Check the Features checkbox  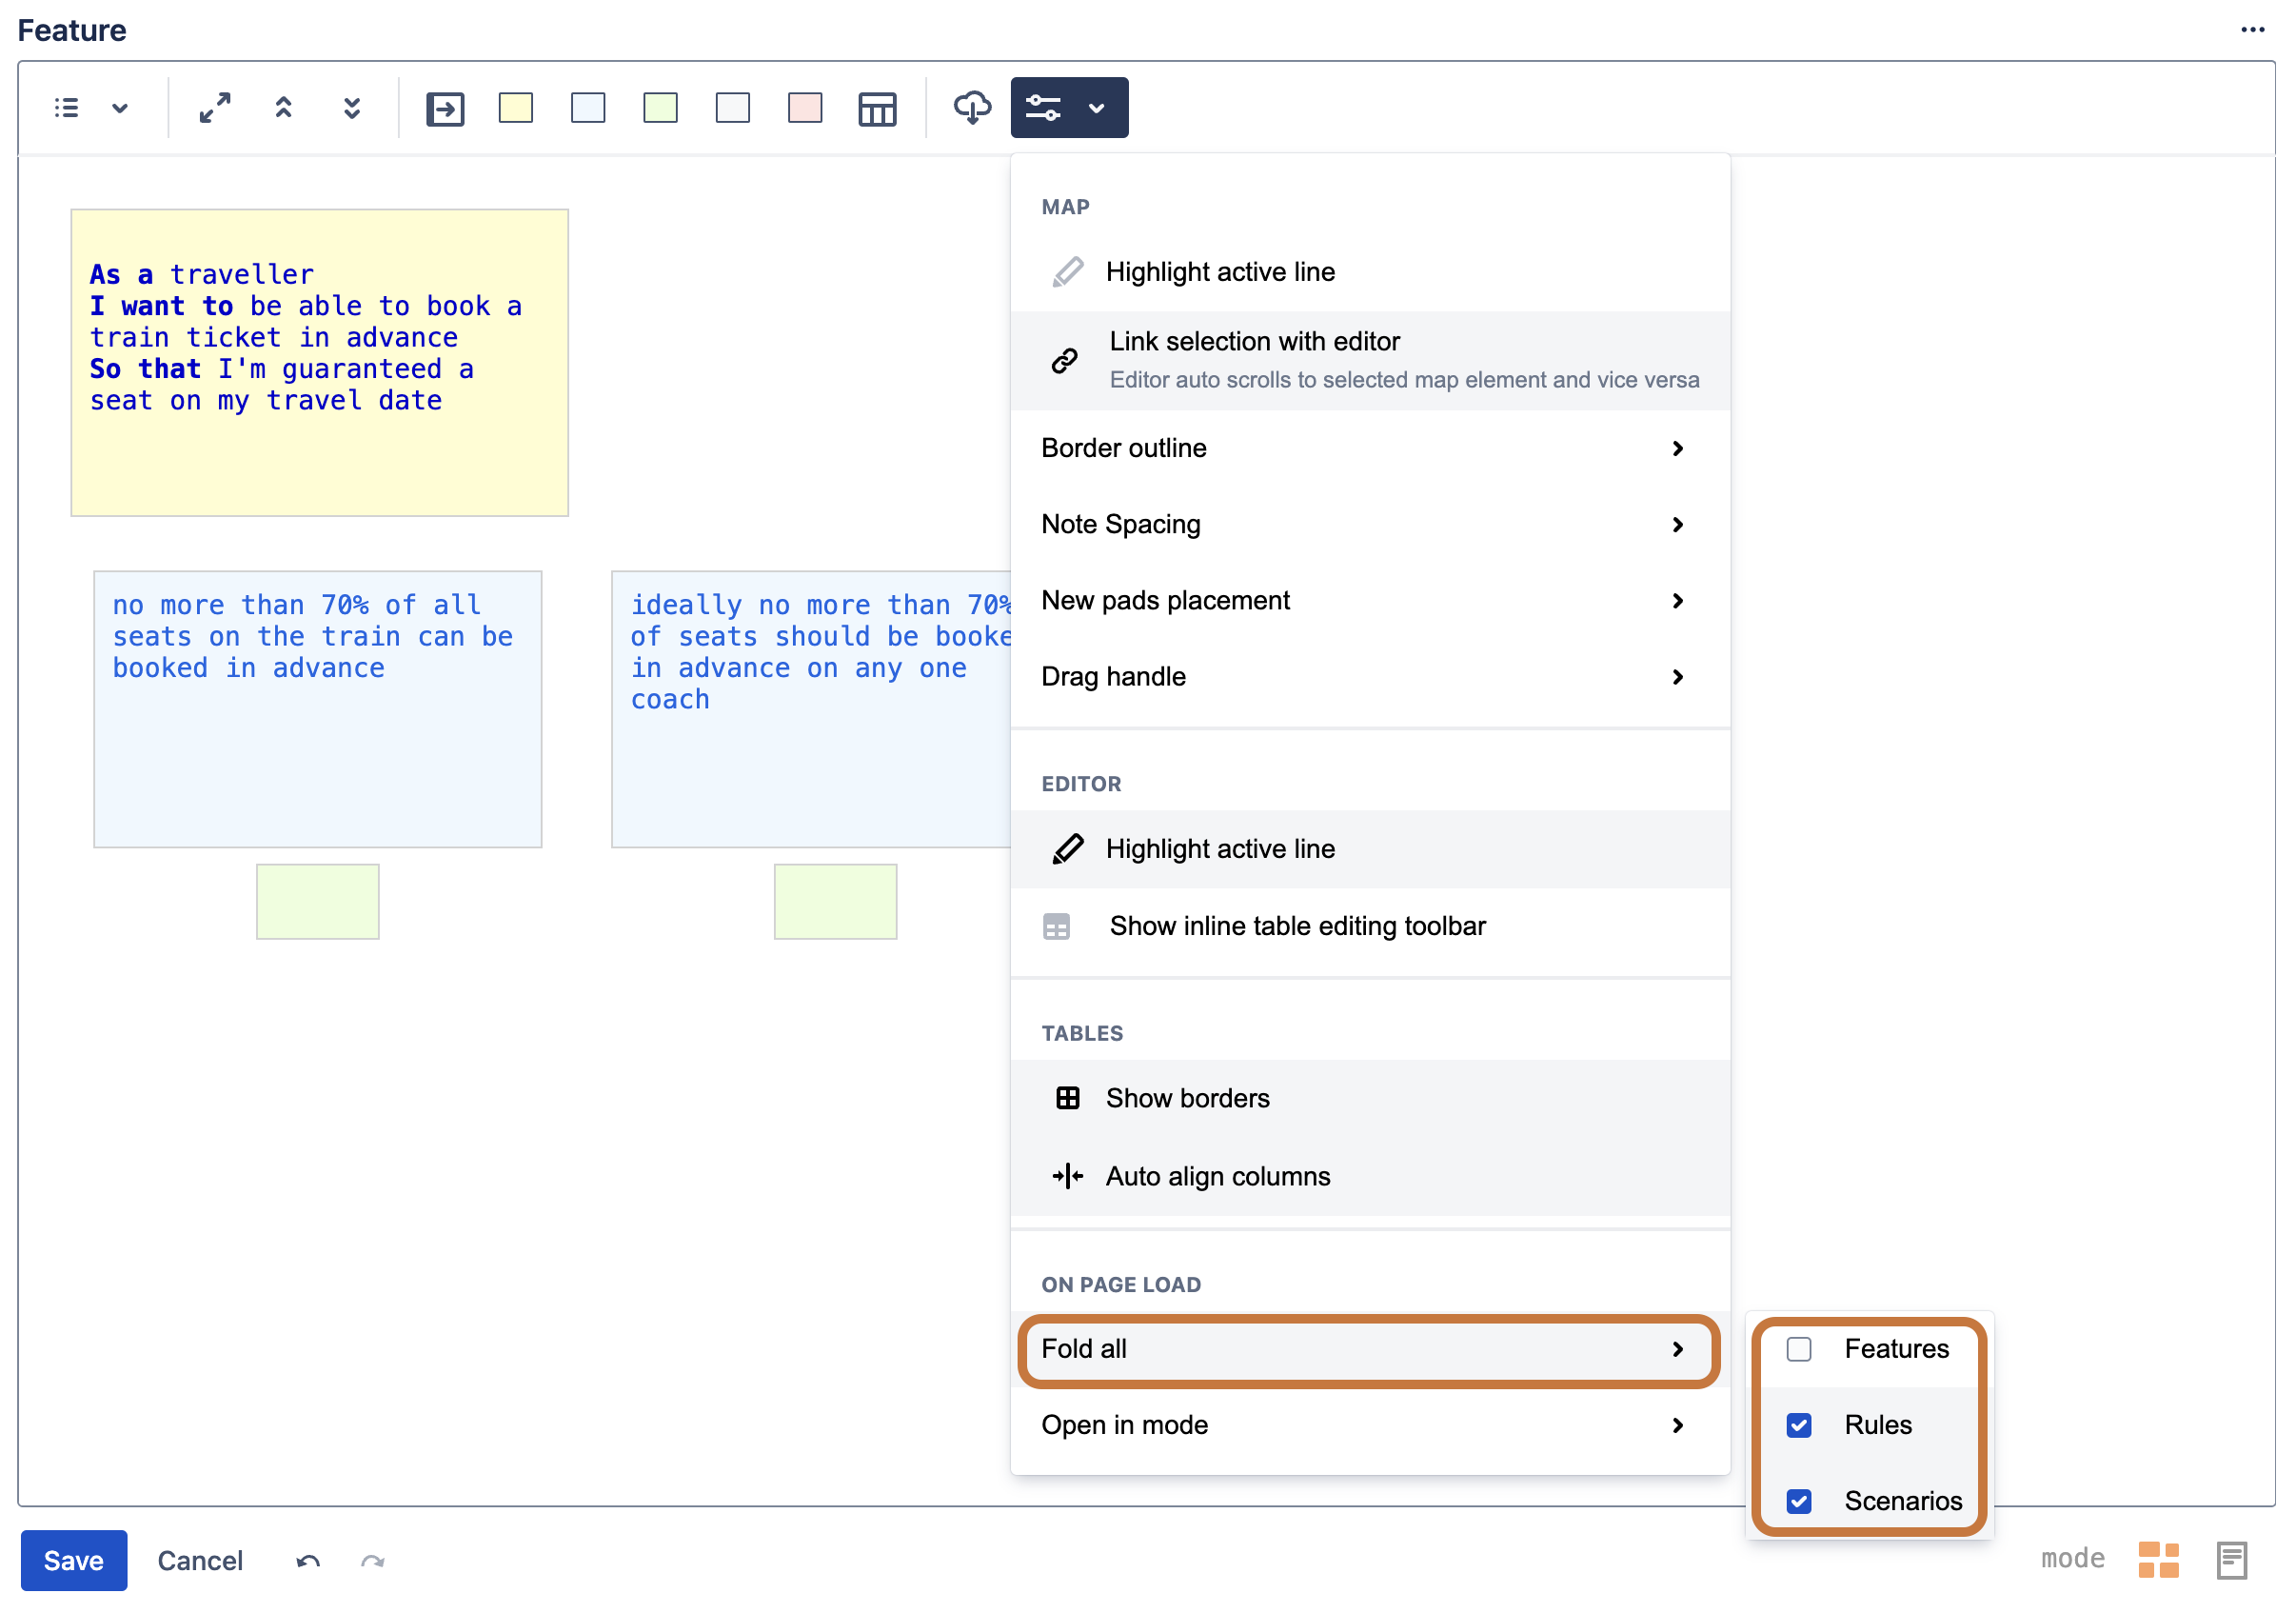pyautogui.click(x=1799, y=1350)
